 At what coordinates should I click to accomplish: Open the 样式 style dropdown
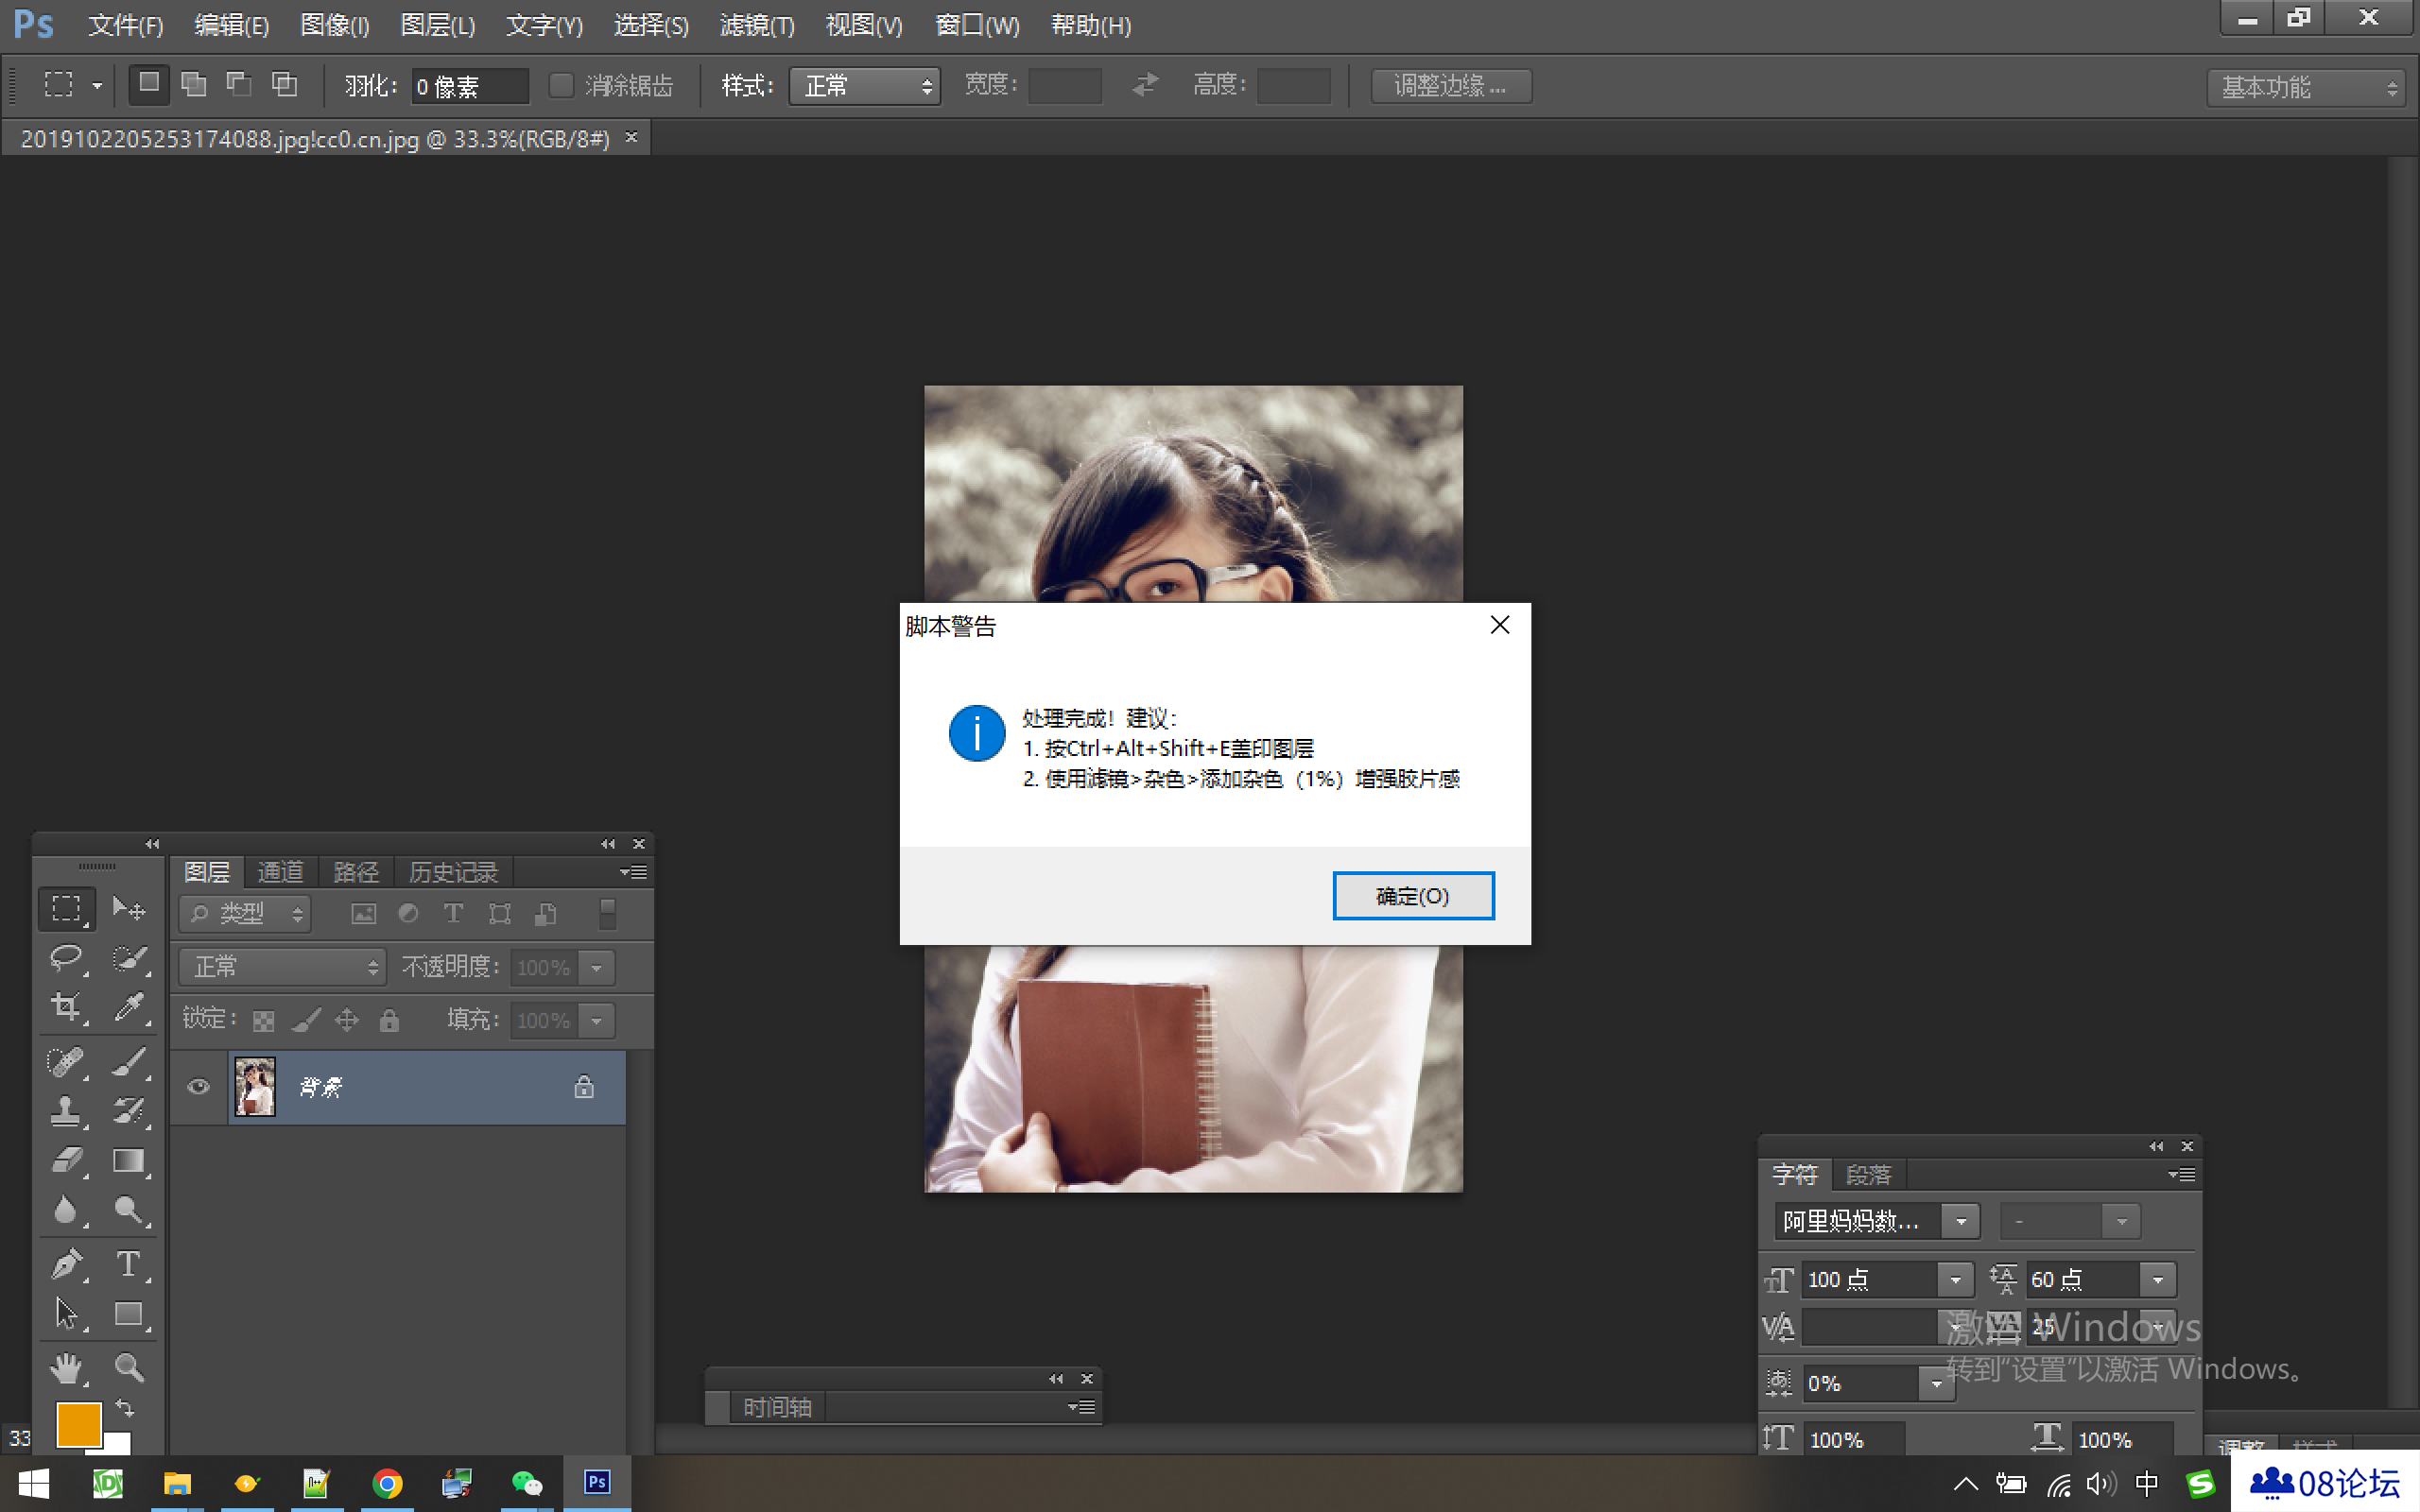coord(865,86)
